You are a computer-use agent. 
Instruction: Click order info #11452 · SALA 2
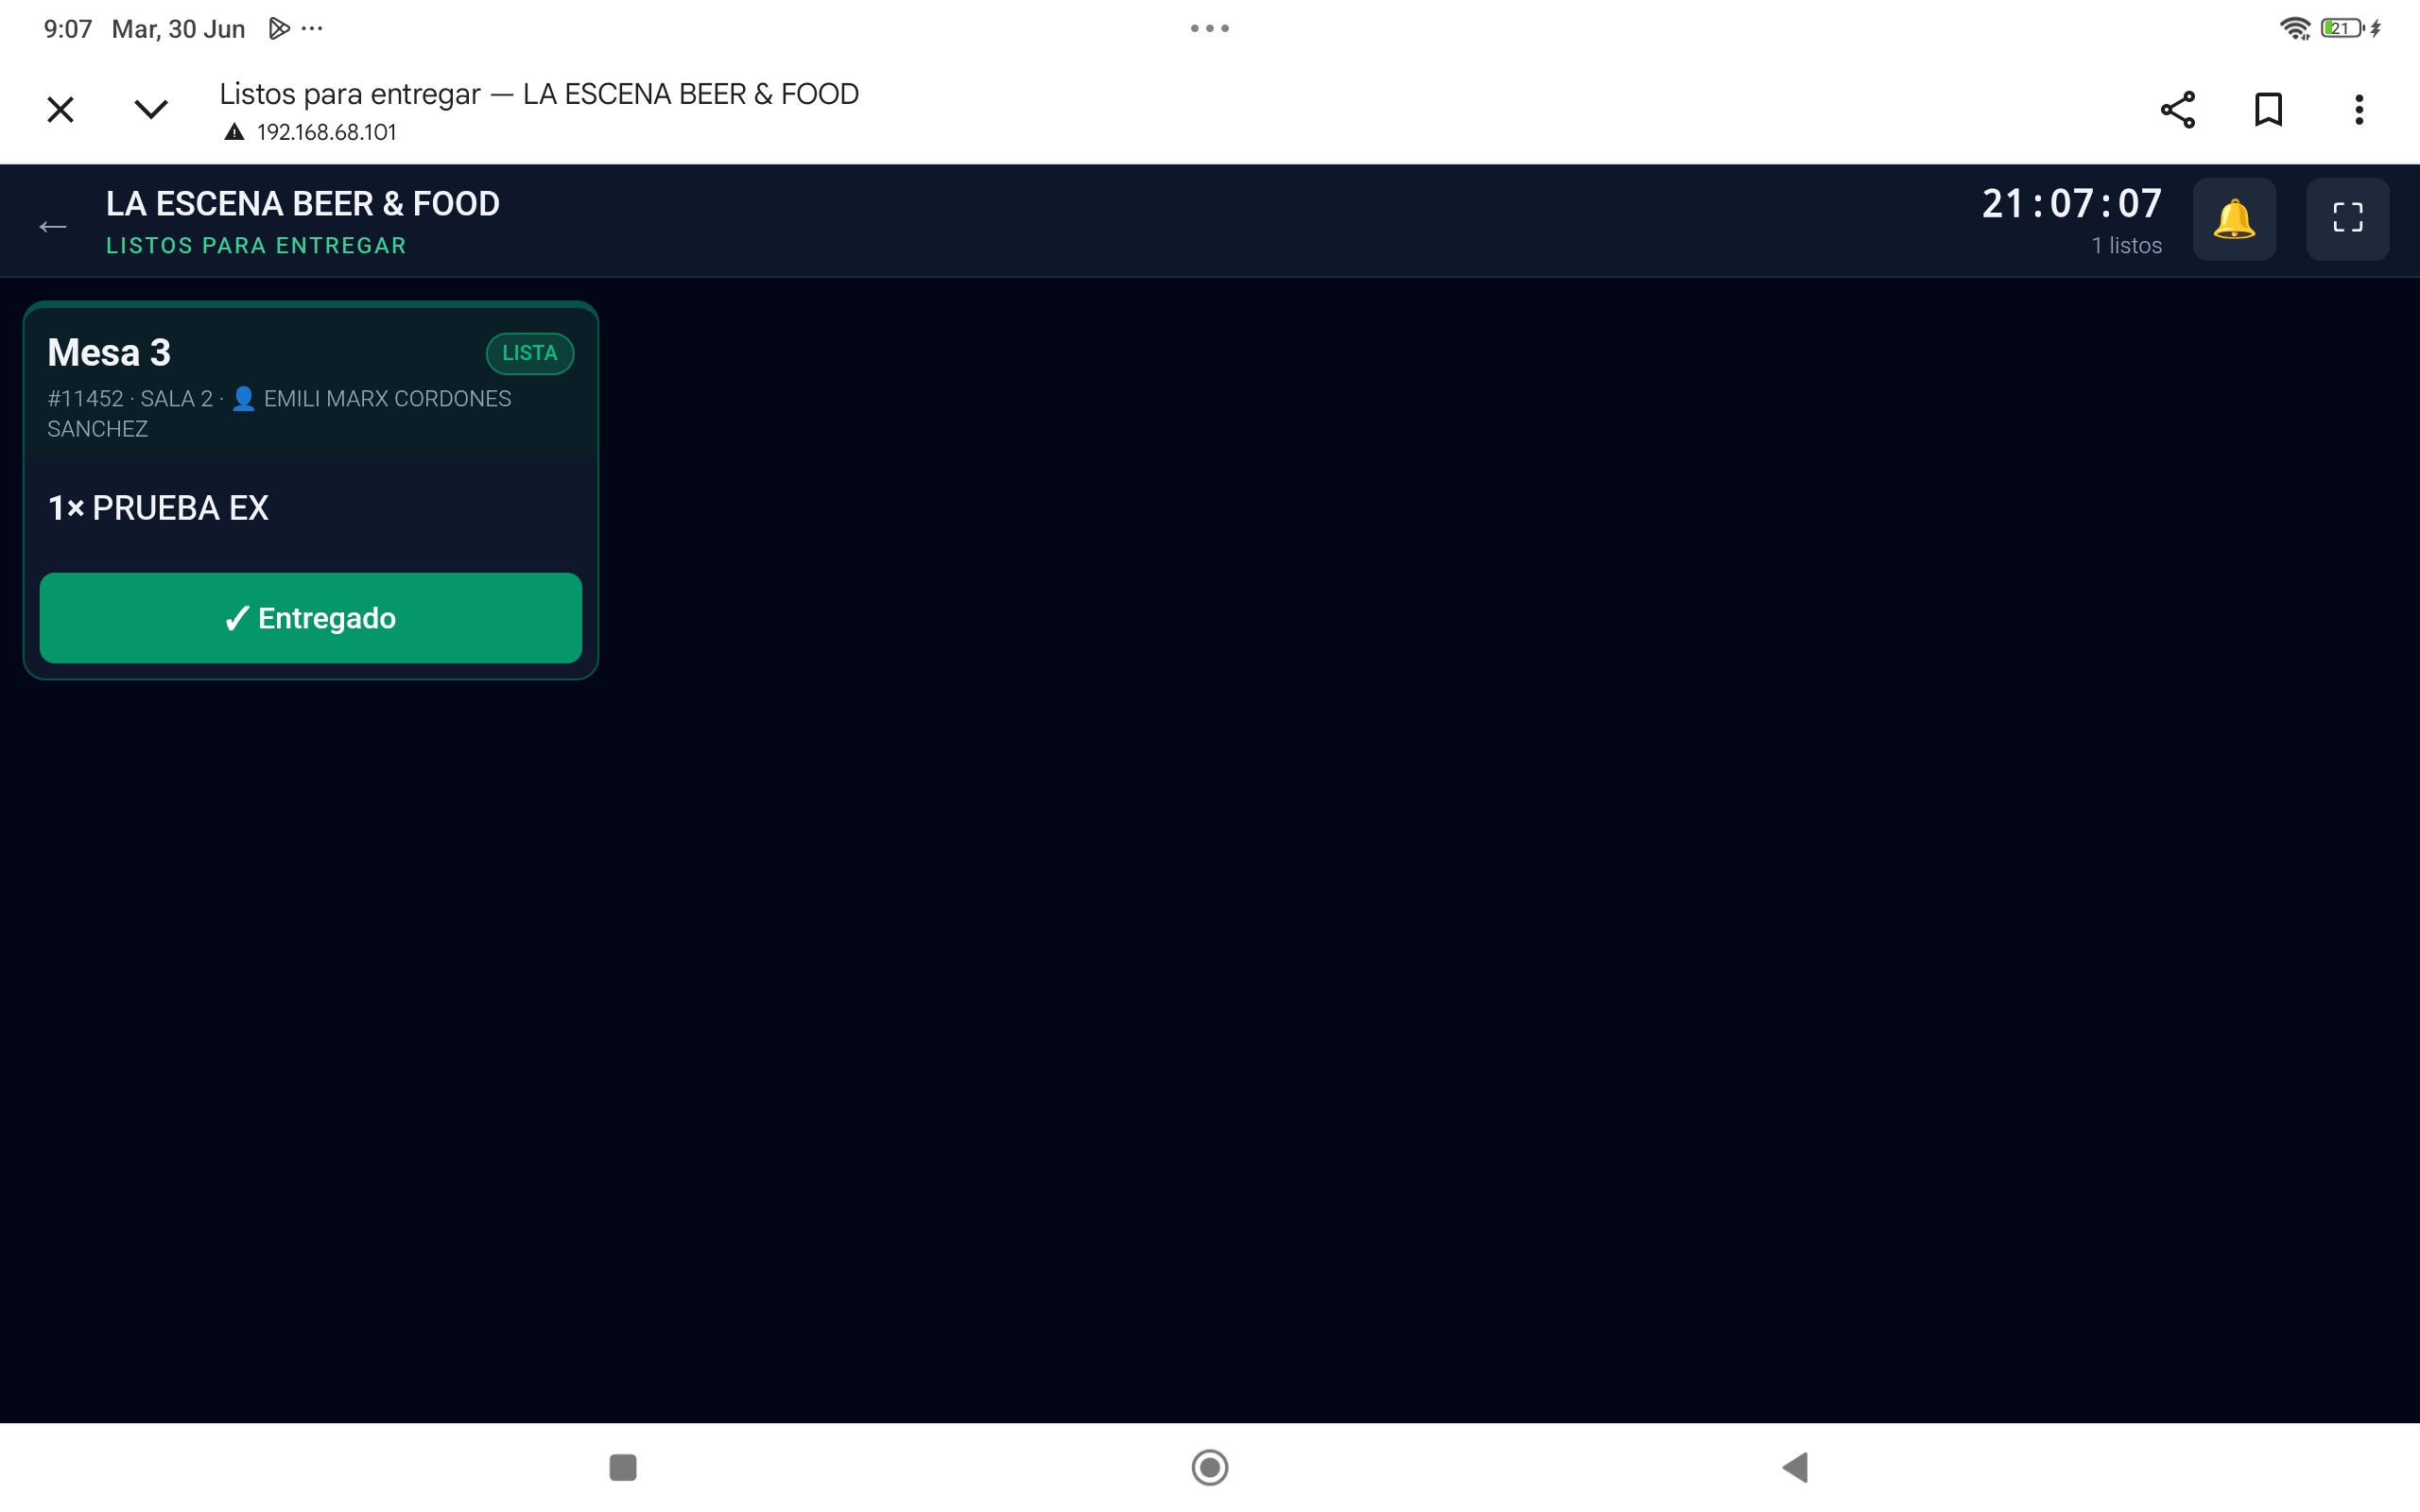click(x=130, y=399)
